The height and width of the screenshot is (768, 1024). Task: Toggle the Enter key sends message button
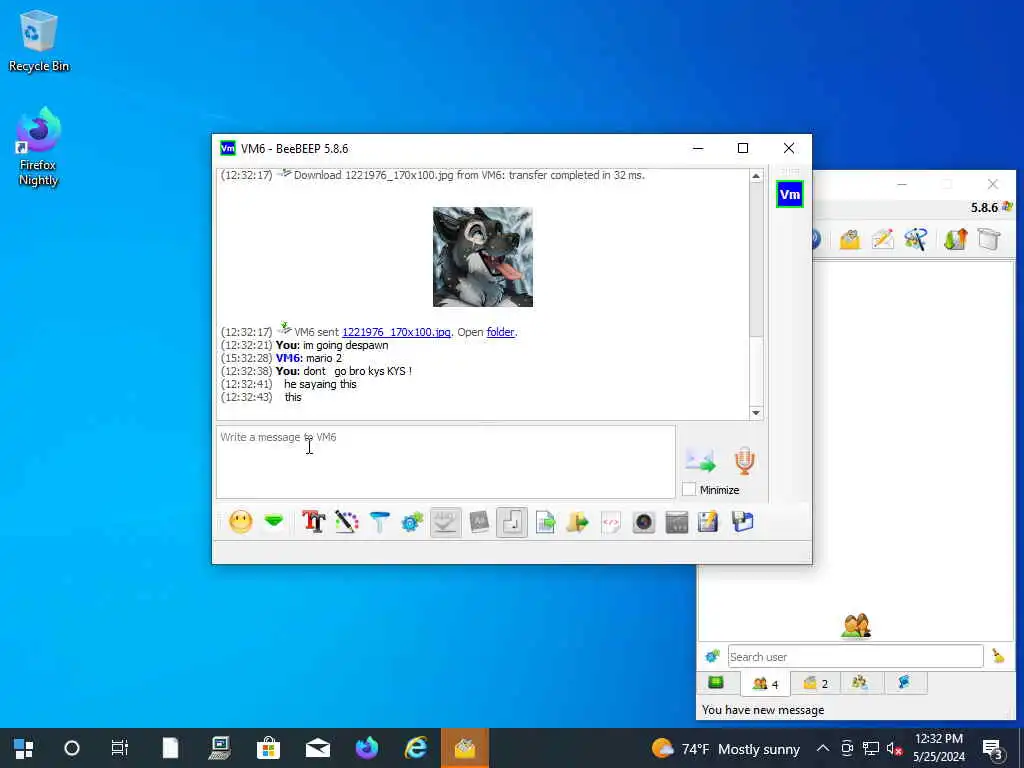[512, 522]
